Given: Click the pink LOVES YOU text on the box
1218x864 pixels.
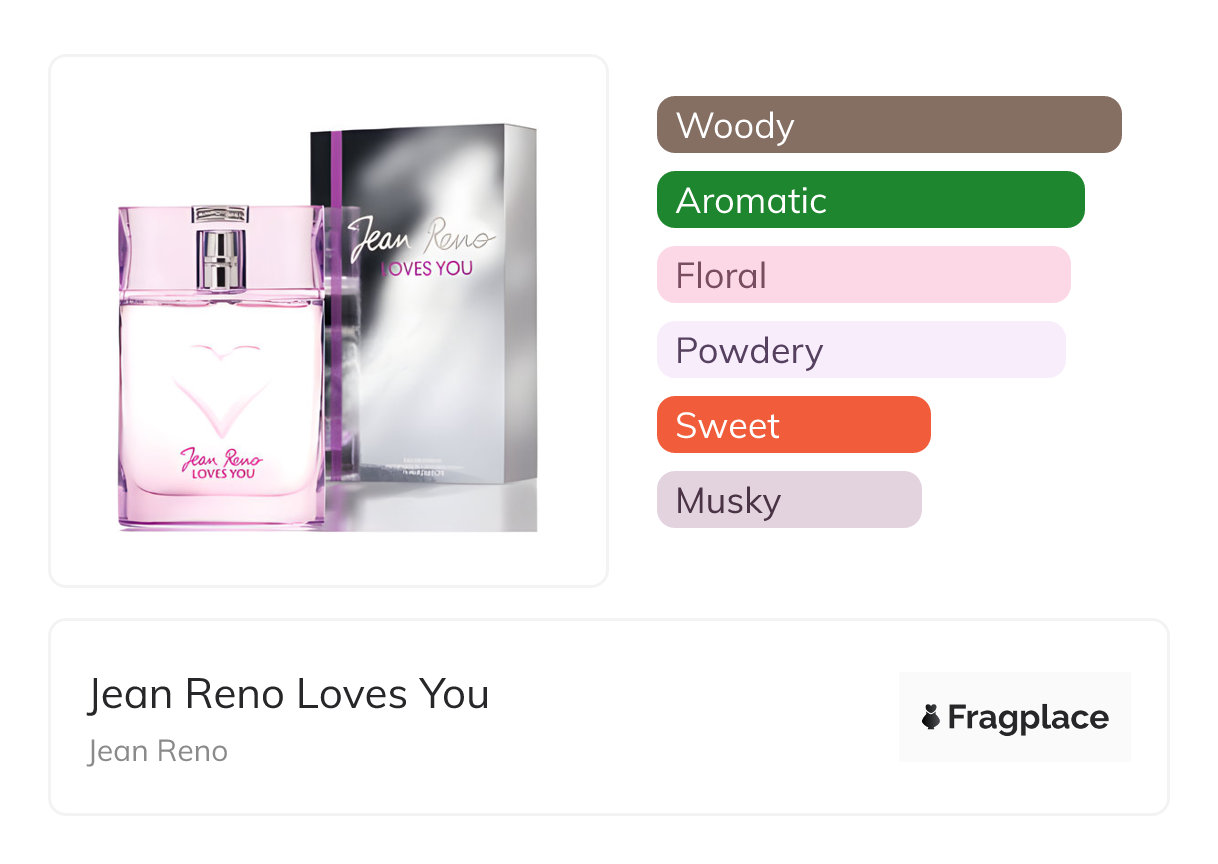Looking at the screenshot, I should pos(425,268).
